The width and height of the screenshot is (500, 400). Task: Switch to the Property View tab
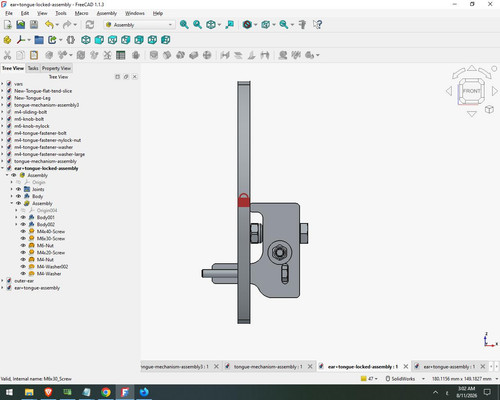[x=56, y=68]
